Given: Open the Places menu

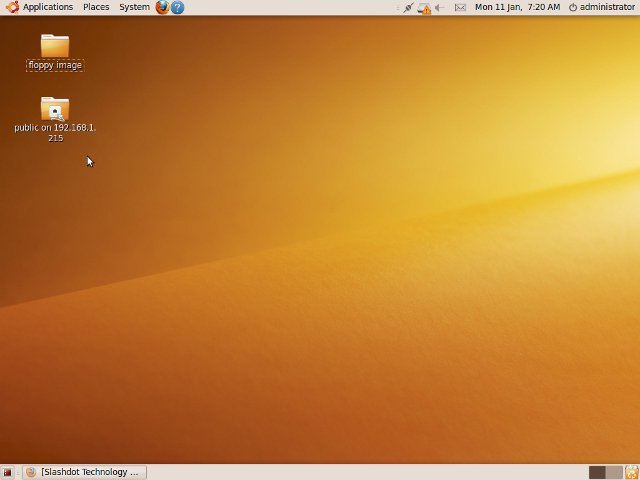Looking at the screenshot, I should 96,7.
